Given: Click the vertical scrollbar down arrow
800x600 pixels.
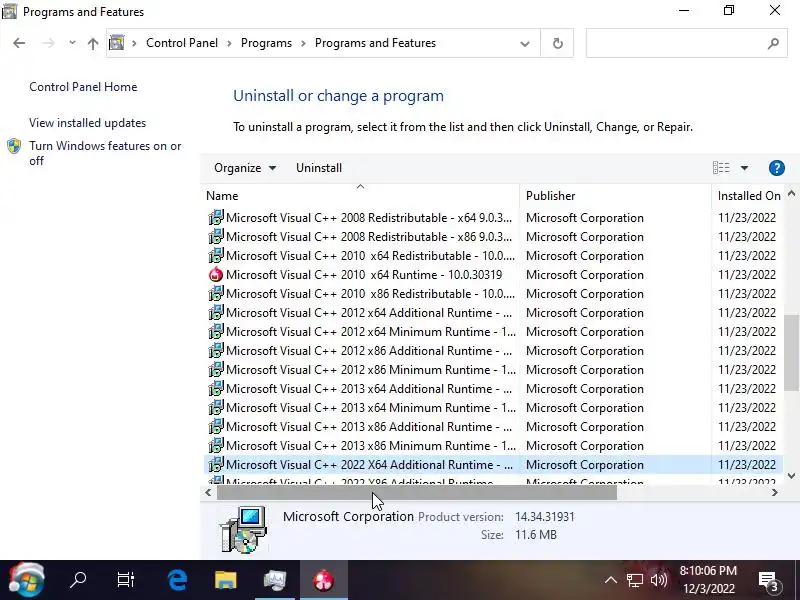Looking at the screenshot, I should 791,476.
